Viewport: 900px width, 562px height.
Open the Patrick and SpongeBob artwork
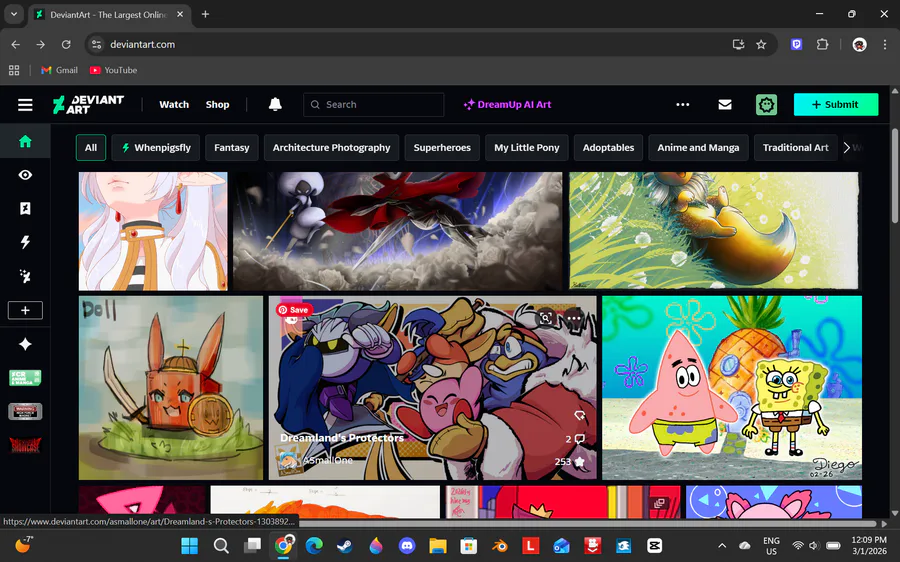[732, 387]
